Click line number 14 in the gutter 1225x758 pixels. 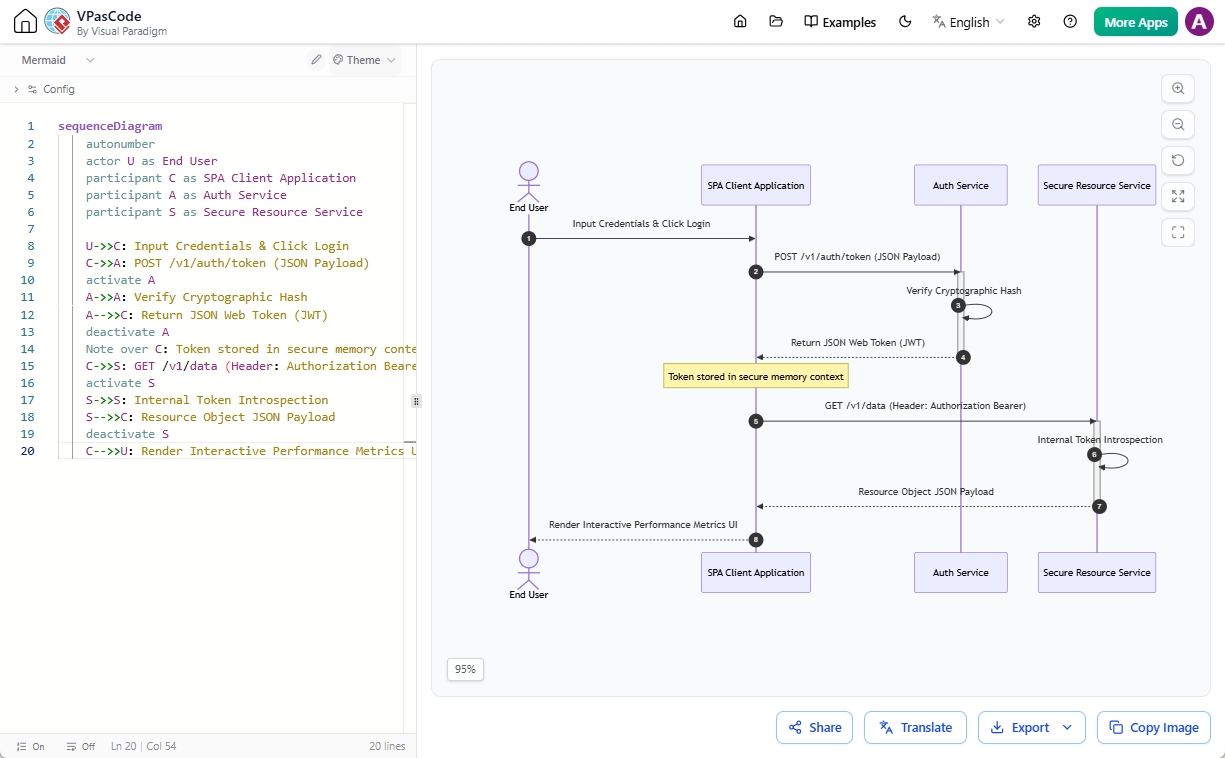pos(28,349)
